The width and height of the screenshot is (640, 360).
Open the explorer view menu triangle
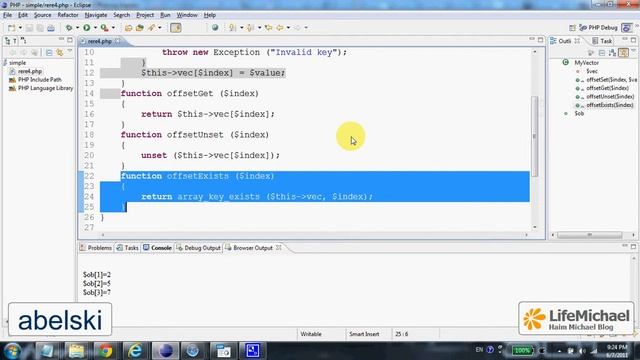[70, 52]
